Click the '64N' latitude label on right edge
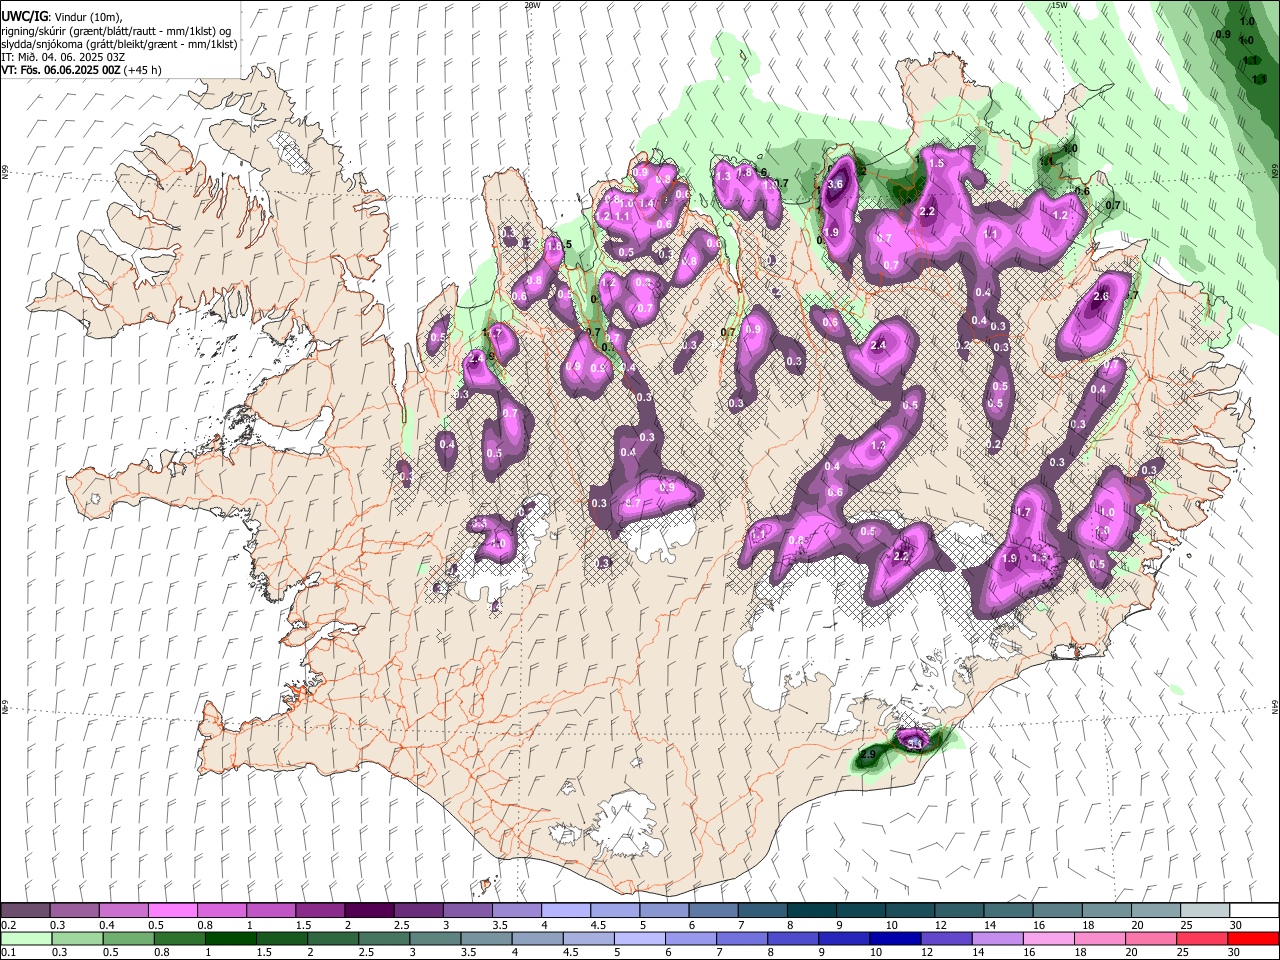This screenshot has width=1280, height=960. click(x=1275, y=705)
